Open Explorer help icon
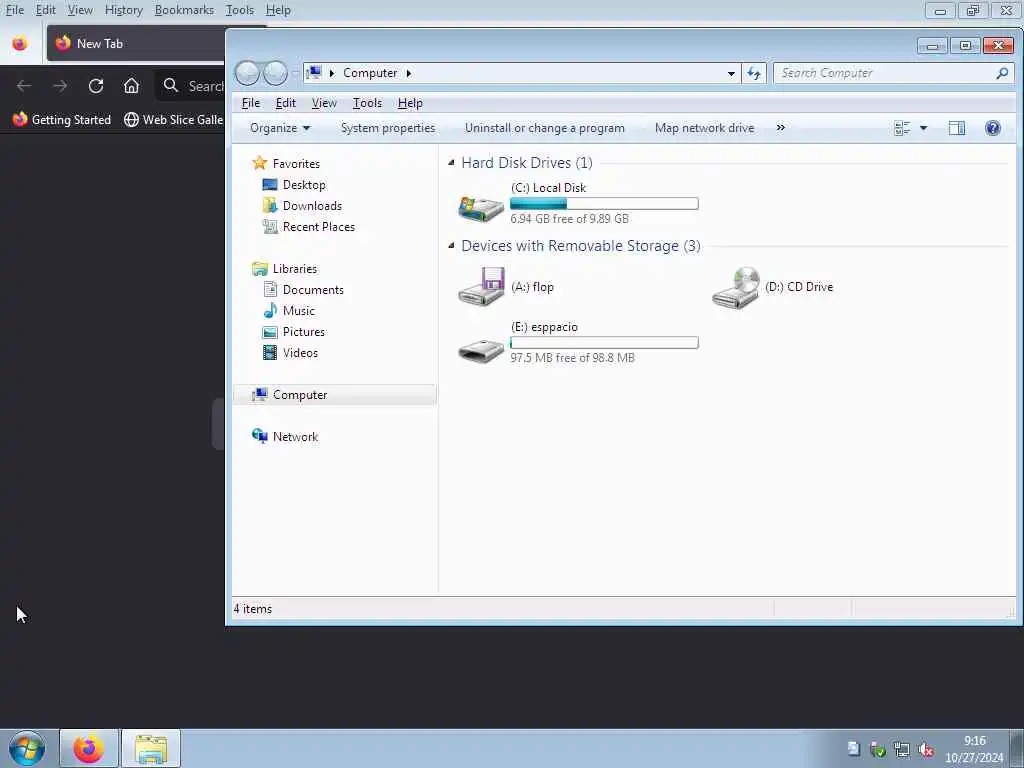Image resolution: width=1024 pixels, height=768 pixels. click(993, 128)
